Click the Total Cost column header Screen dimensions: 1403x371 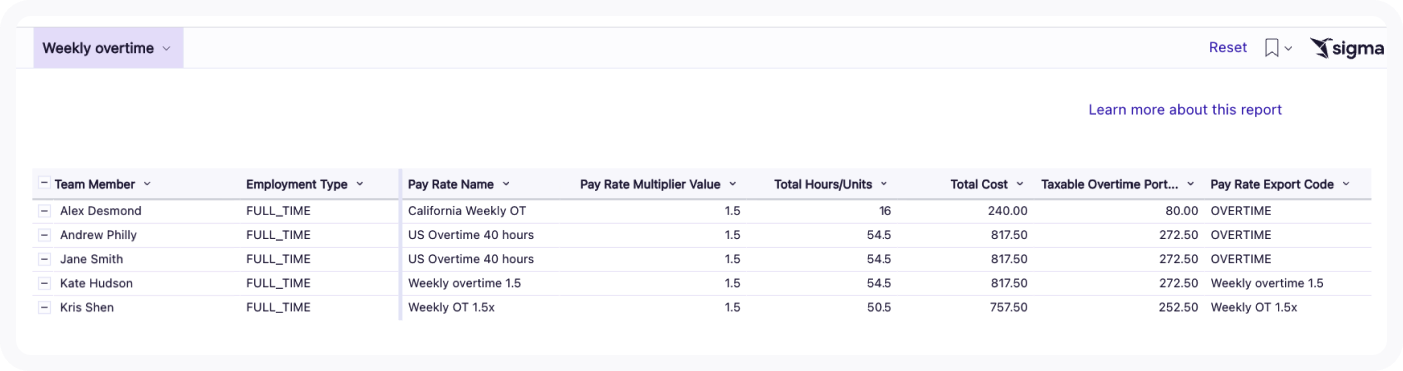[979, 184]
